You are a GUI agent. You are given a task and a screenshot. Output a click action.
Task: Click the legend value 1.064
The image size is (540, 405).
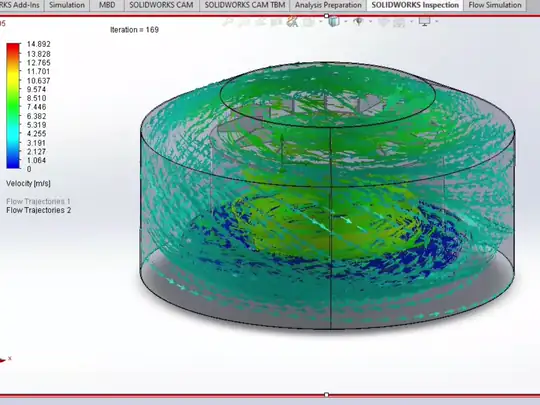tap(37, 160)
